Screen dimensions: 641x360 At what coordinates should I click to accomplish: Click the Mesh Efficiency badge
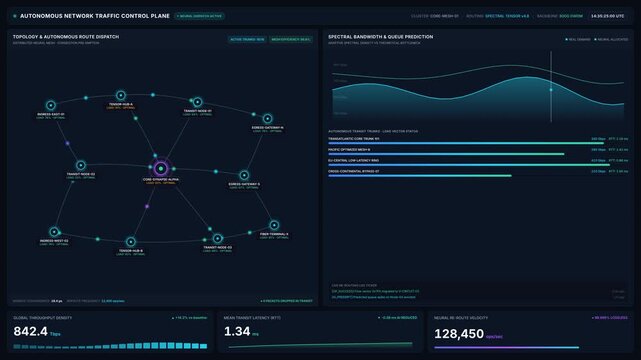click(x=291, y=39)
